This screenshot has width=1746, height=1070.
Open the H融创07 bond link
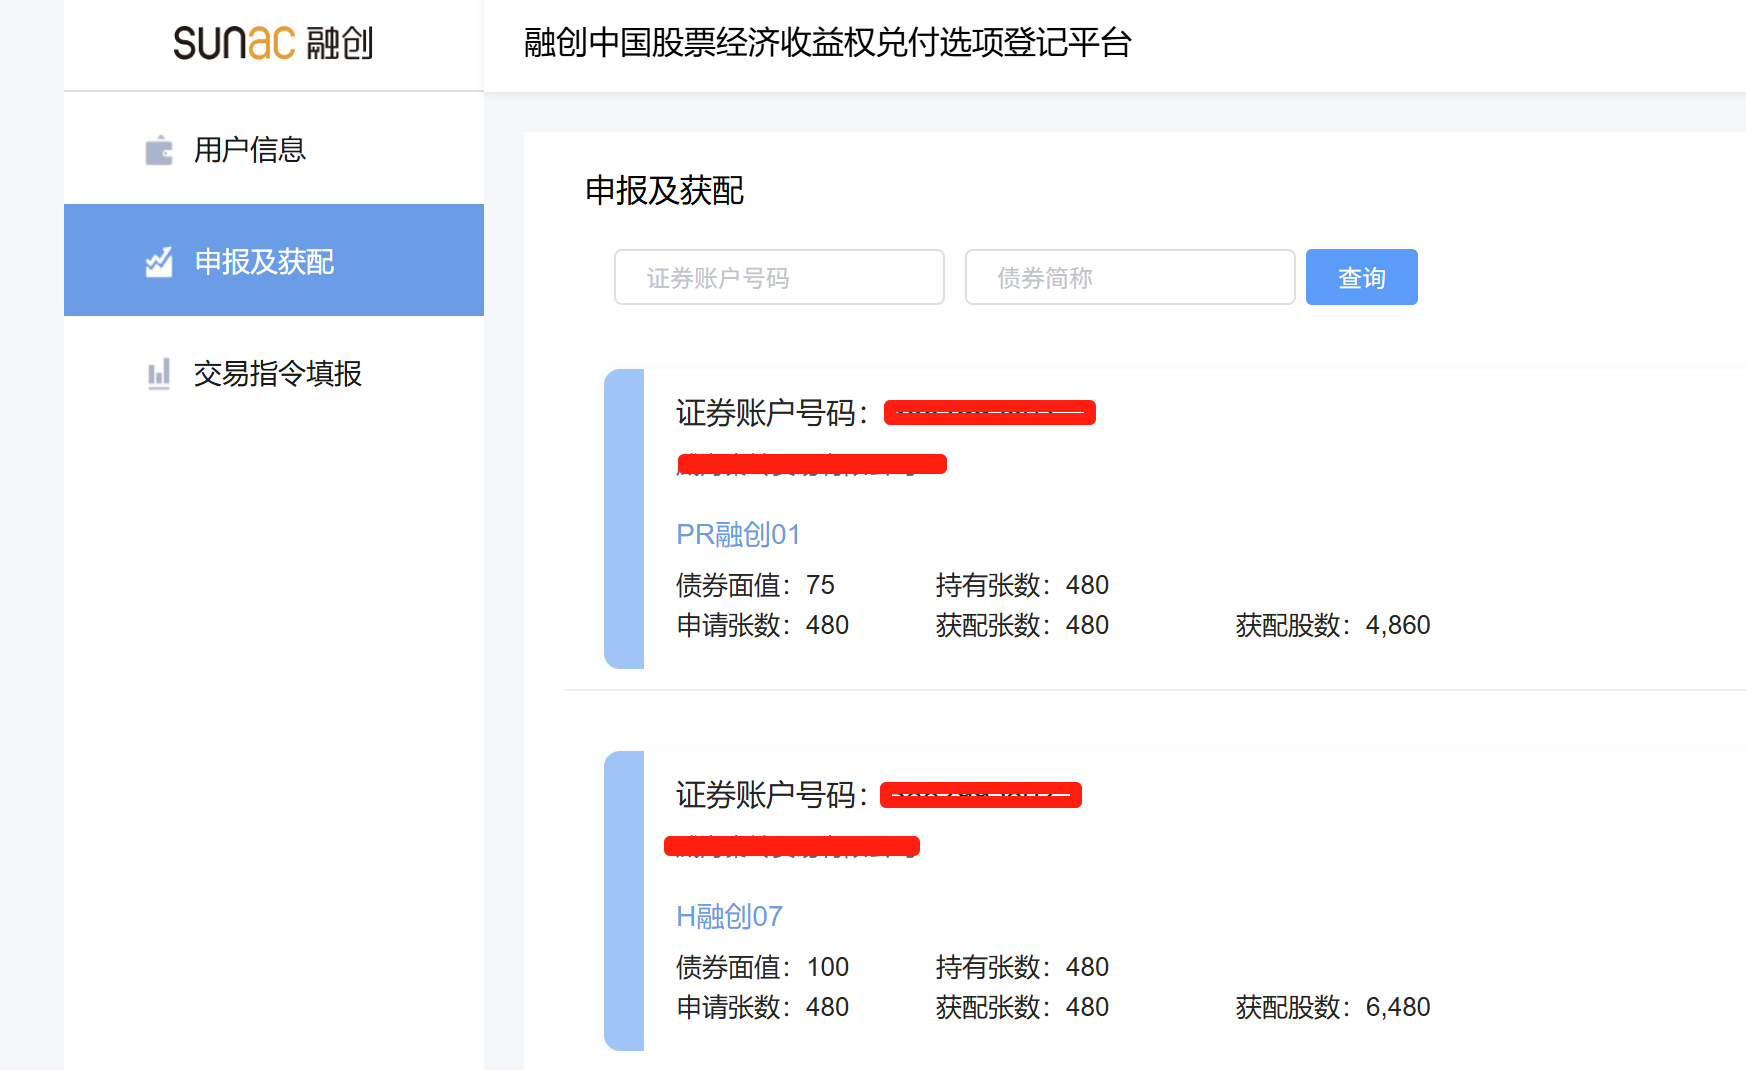[729, 917]
